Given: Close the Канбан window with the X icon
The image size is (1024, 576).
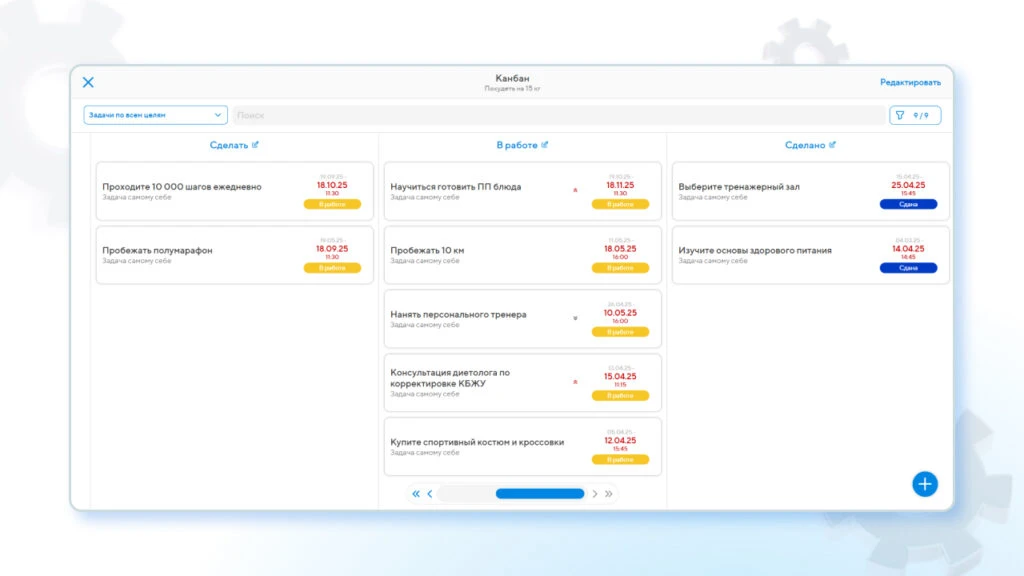Looking at the screenshot, I should pyautogui.click(x=88, y=82).
